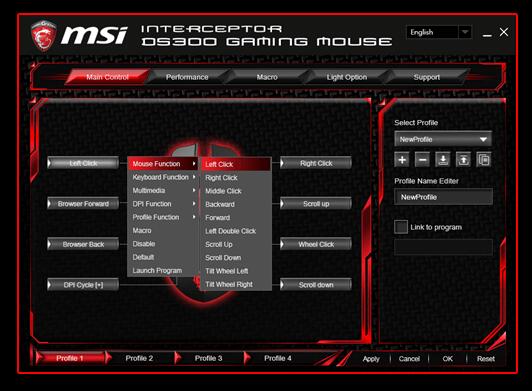Click the add profile plus icon
The width and height of the screenshot is (532, 391).
tap(402, 160)
